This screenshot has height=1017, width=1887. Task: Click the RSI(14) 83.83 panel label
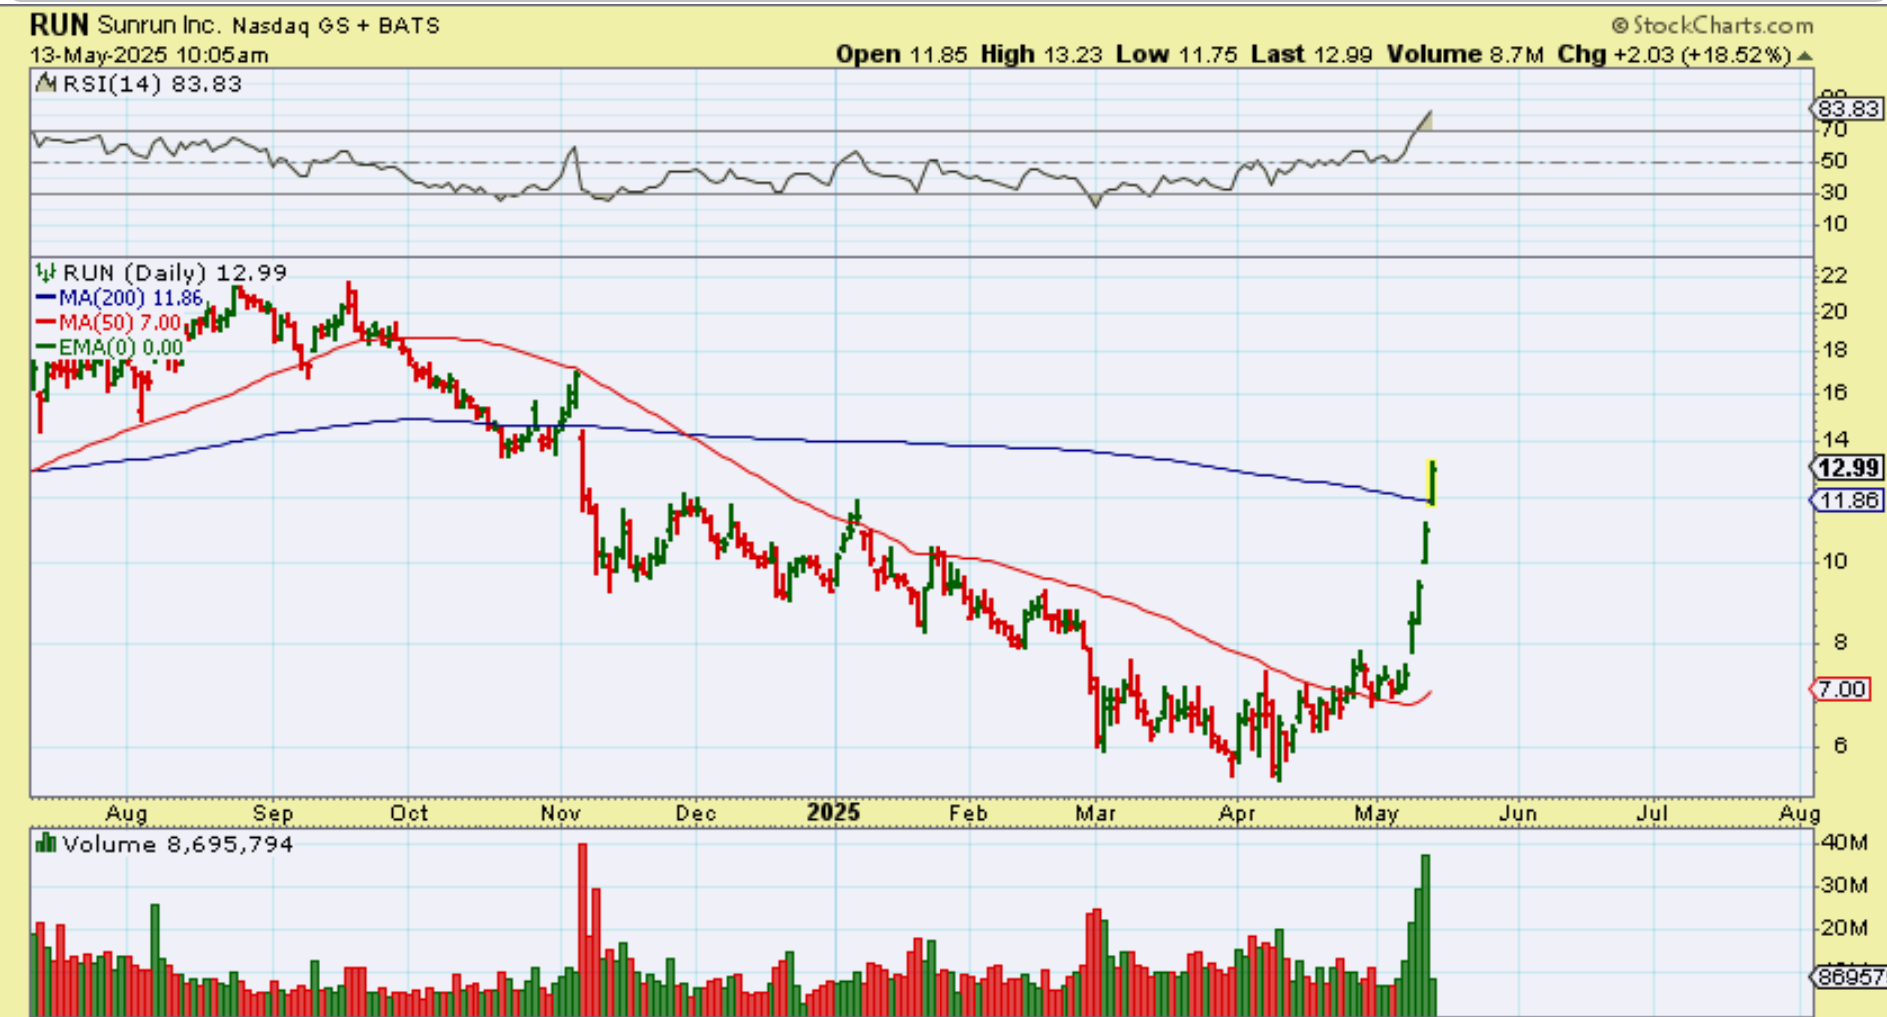(152, 84)
